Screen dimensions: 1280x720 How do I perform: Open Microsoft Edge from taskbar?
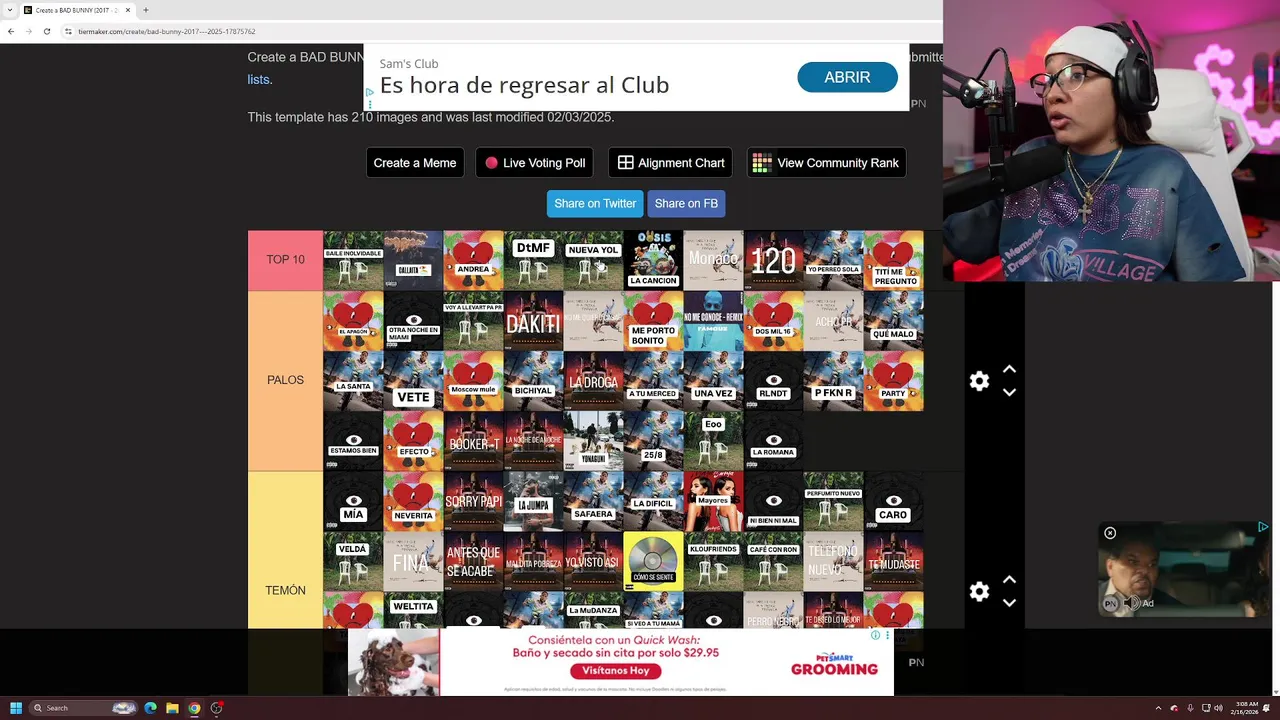(x=150, y=708)
